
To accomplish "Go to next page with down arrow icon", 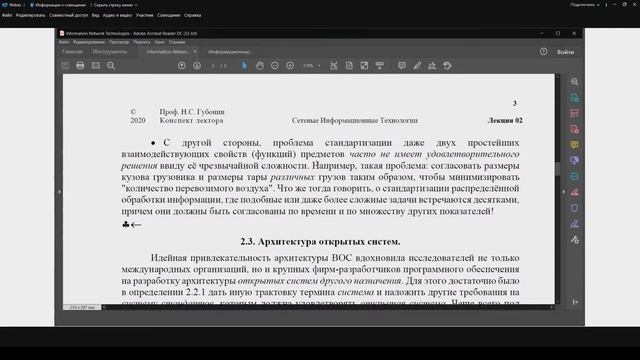I will (197, 66).
